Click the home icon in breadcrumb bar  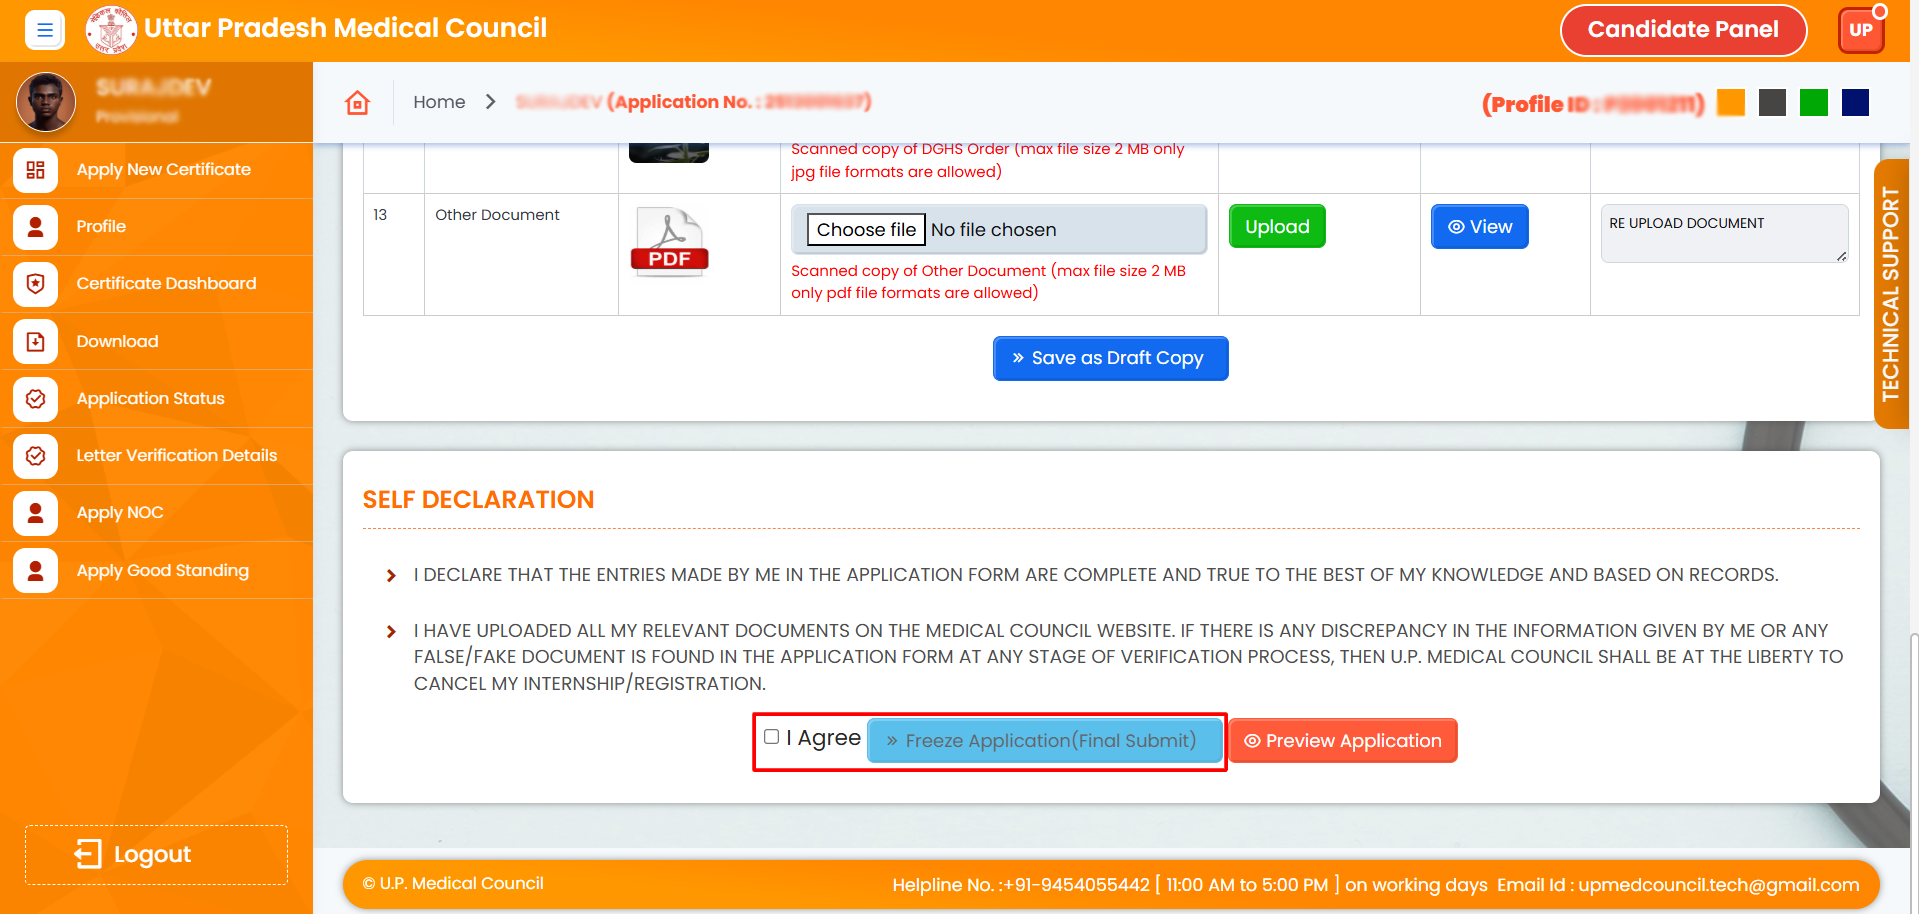tap(357, 102)
